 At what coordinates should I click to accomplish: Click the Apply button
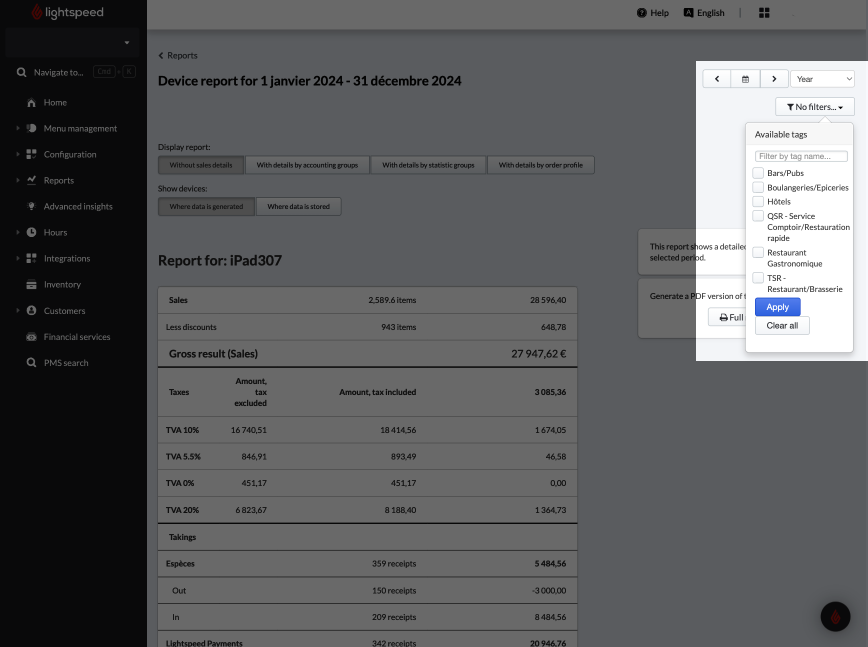pyautogui.click(x=778, y=307)
